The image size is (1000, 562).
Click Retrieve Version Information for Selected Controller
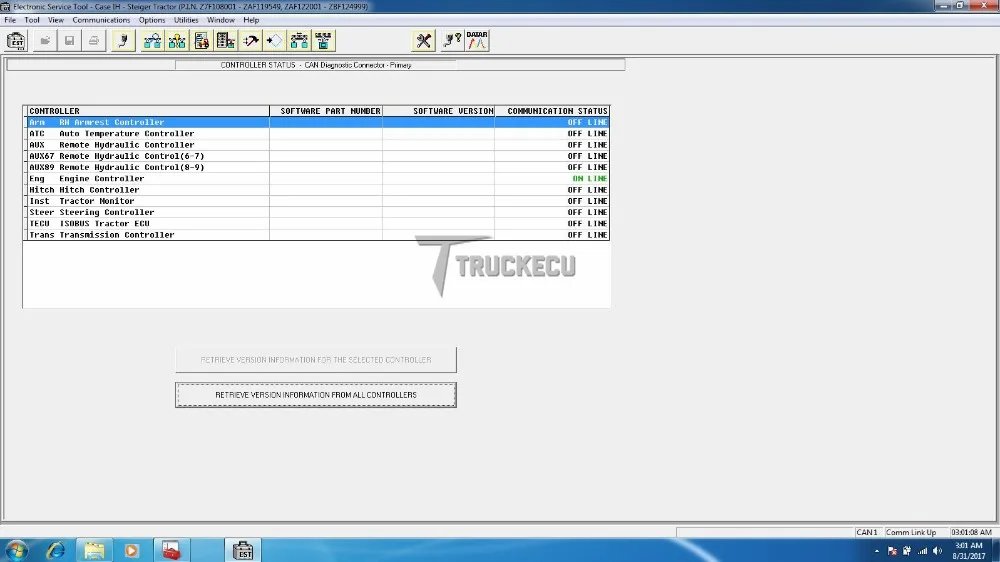coord(316,360)
